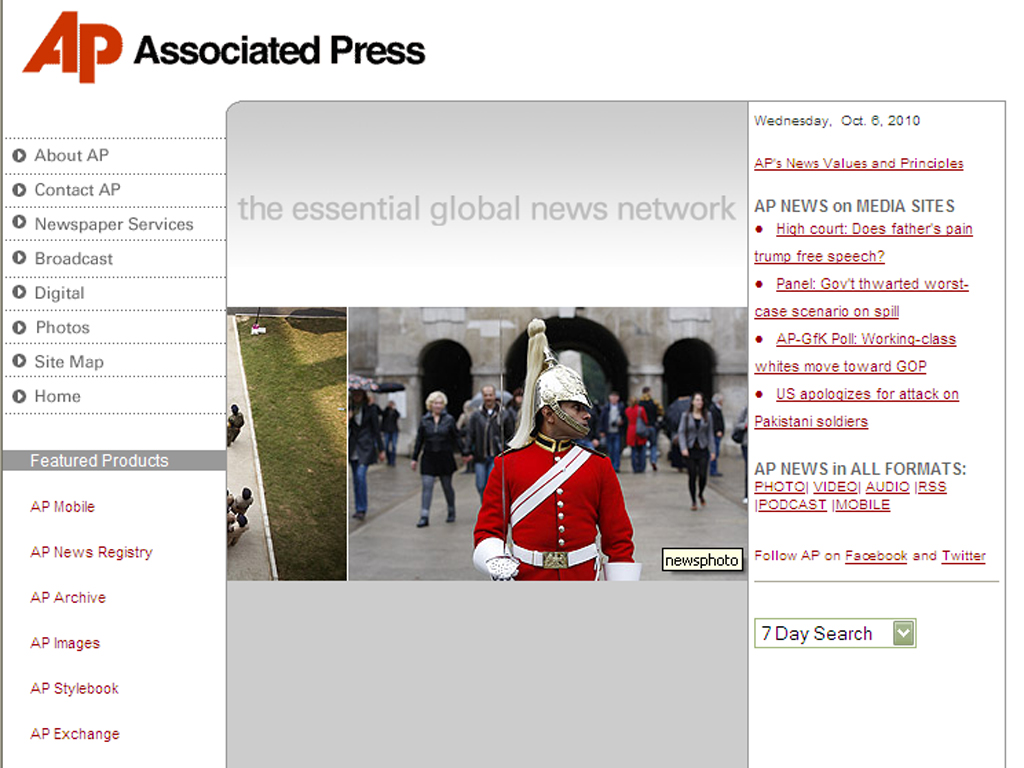Follow AP via the Twitter link
Image resolution: width=1024 pixels, height=768 pixels.
[963, 556]
